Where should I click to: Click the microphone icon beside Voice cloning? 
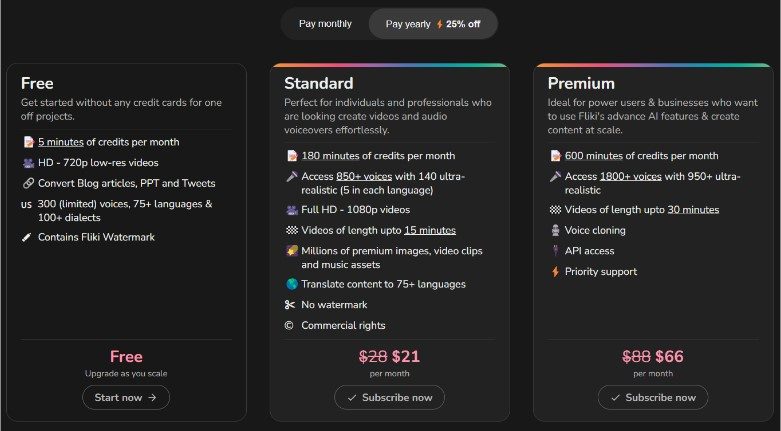tap(555, 230)
